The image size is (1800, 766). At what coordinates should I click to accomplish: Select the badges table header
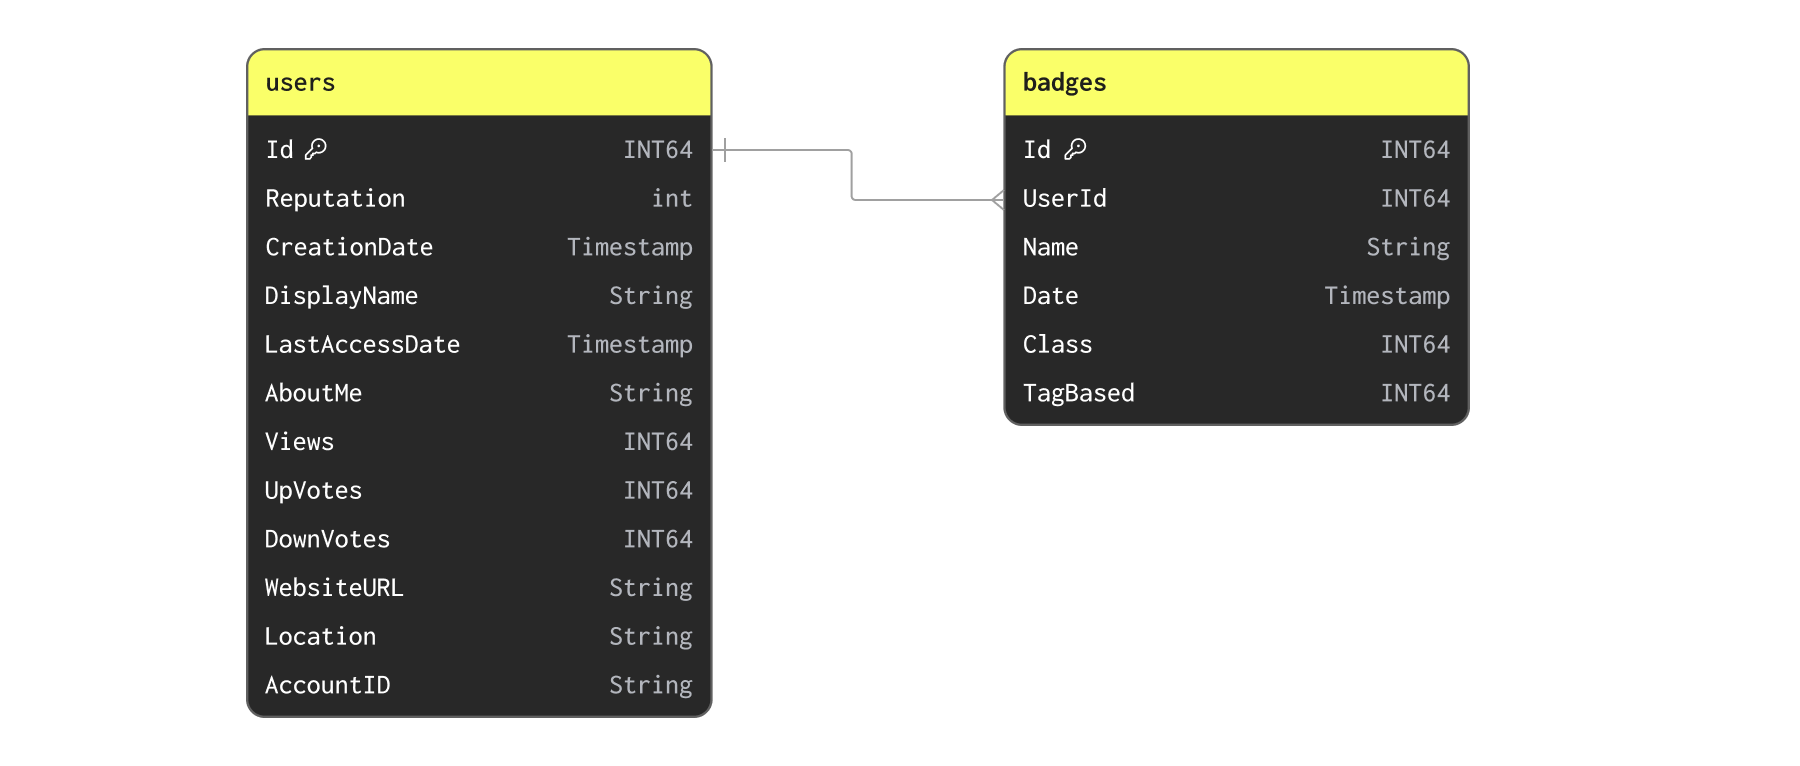point(1236,83)
